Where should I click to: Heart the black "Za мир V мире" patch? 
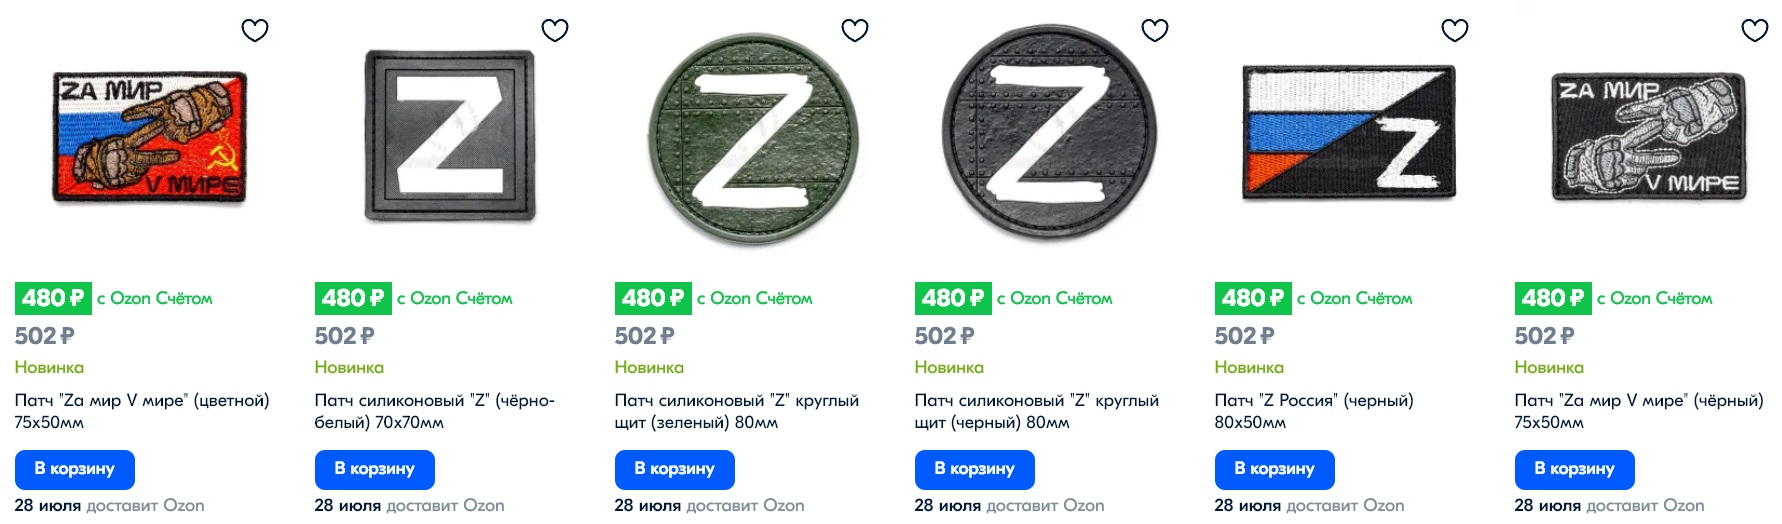click(x=1755, y=30)
